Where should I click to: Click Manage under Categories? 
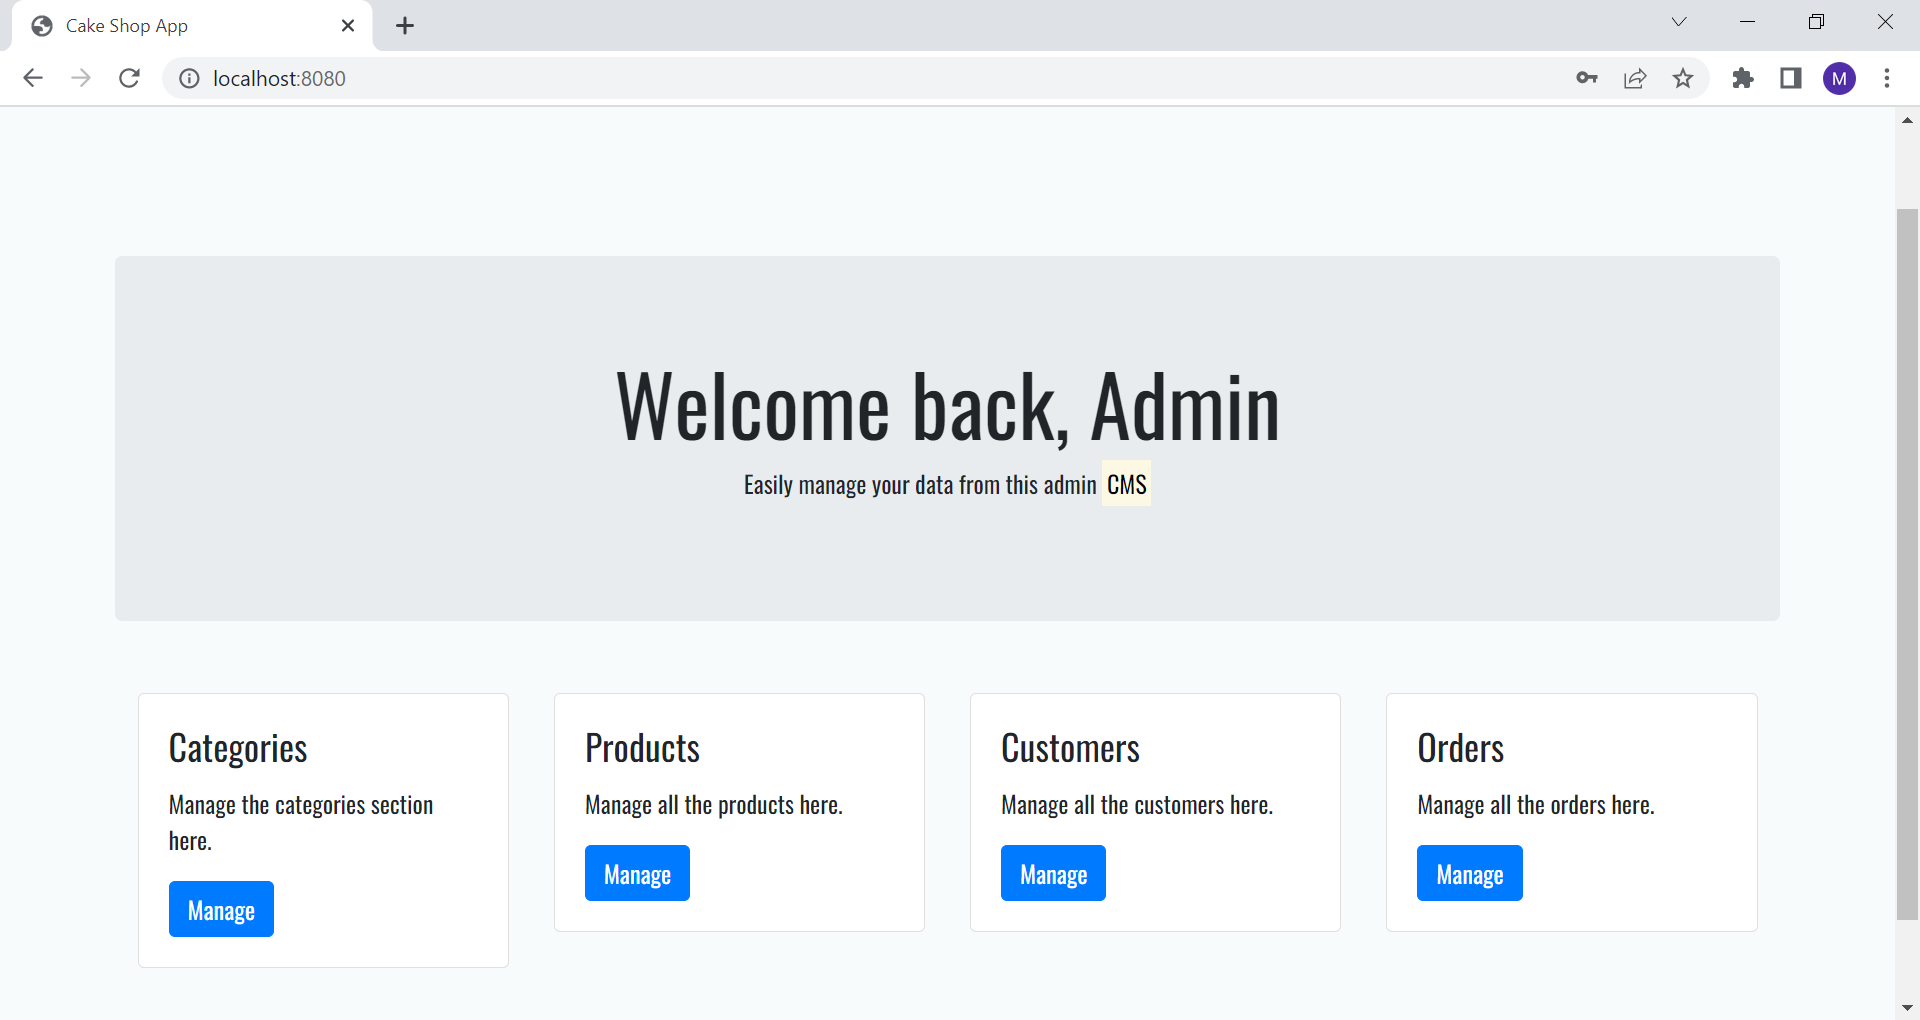(x=220, y=909)
